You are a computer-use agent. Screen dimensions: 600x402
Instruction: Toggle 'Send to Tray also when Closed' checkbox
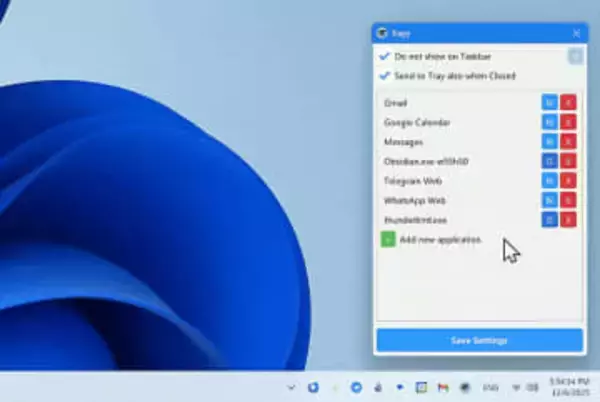385,76
